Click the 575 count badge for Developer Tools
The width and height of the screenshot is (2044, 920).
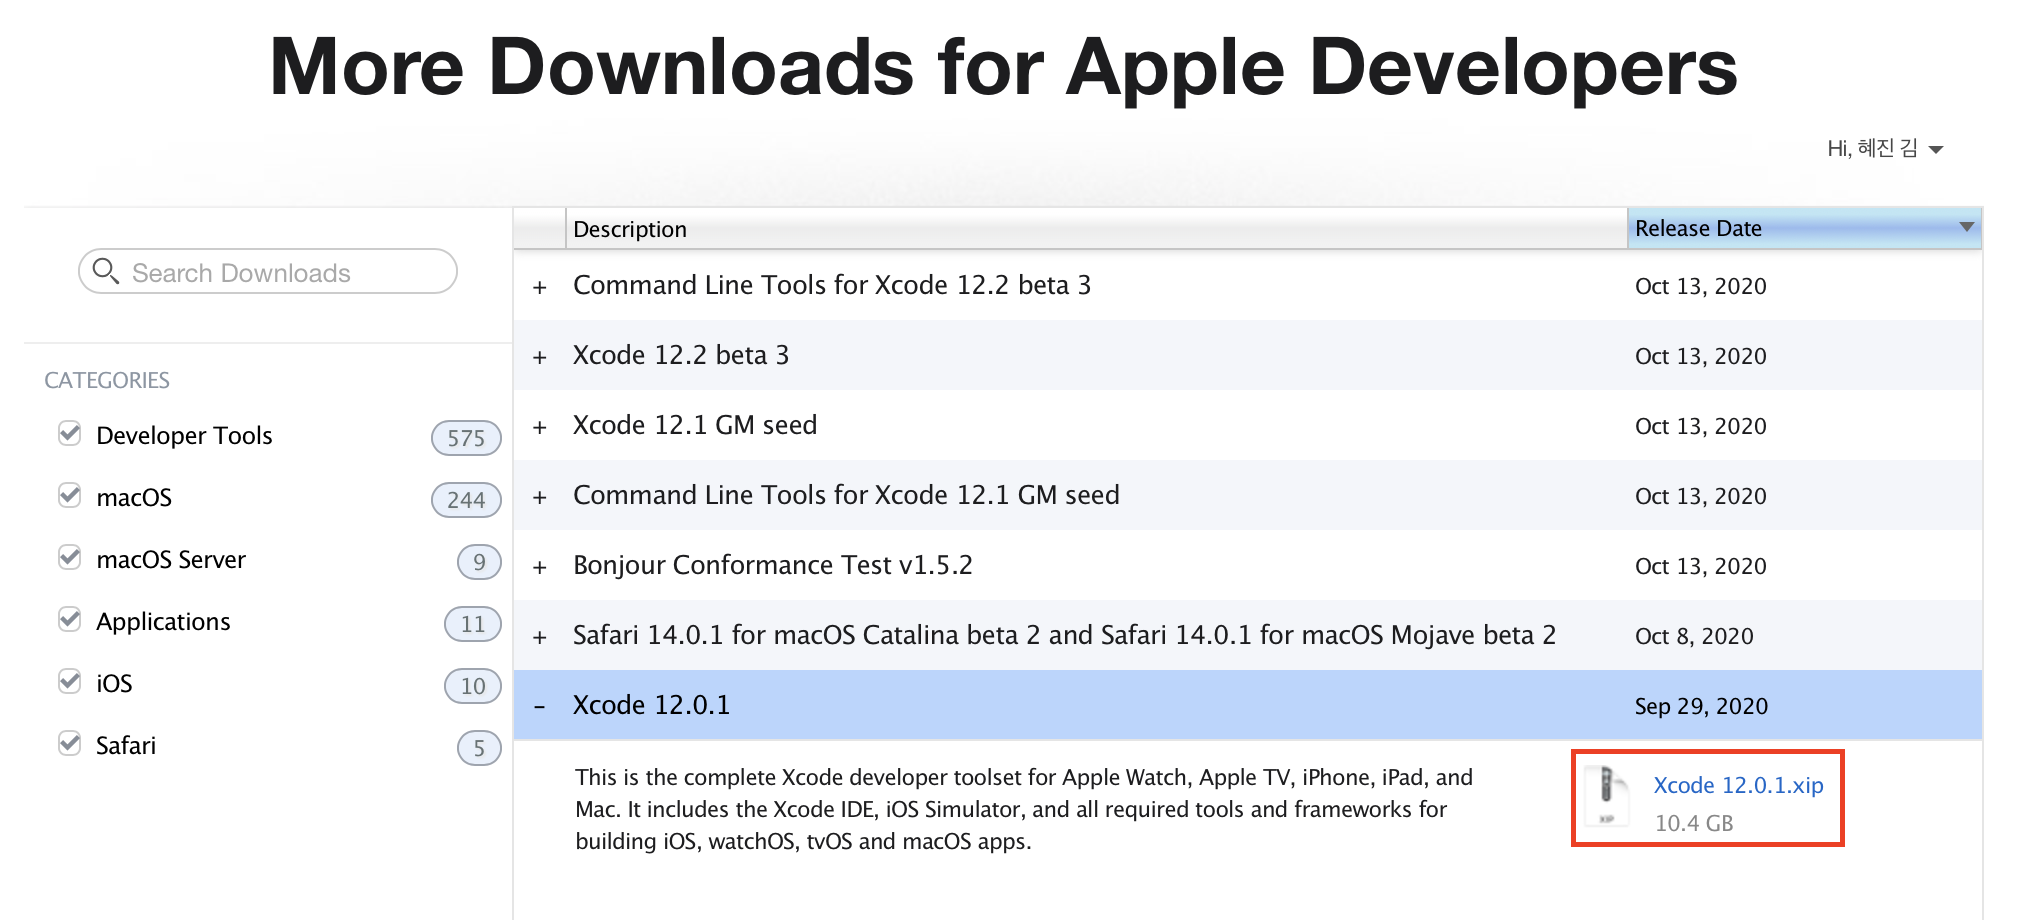[466, 438]
